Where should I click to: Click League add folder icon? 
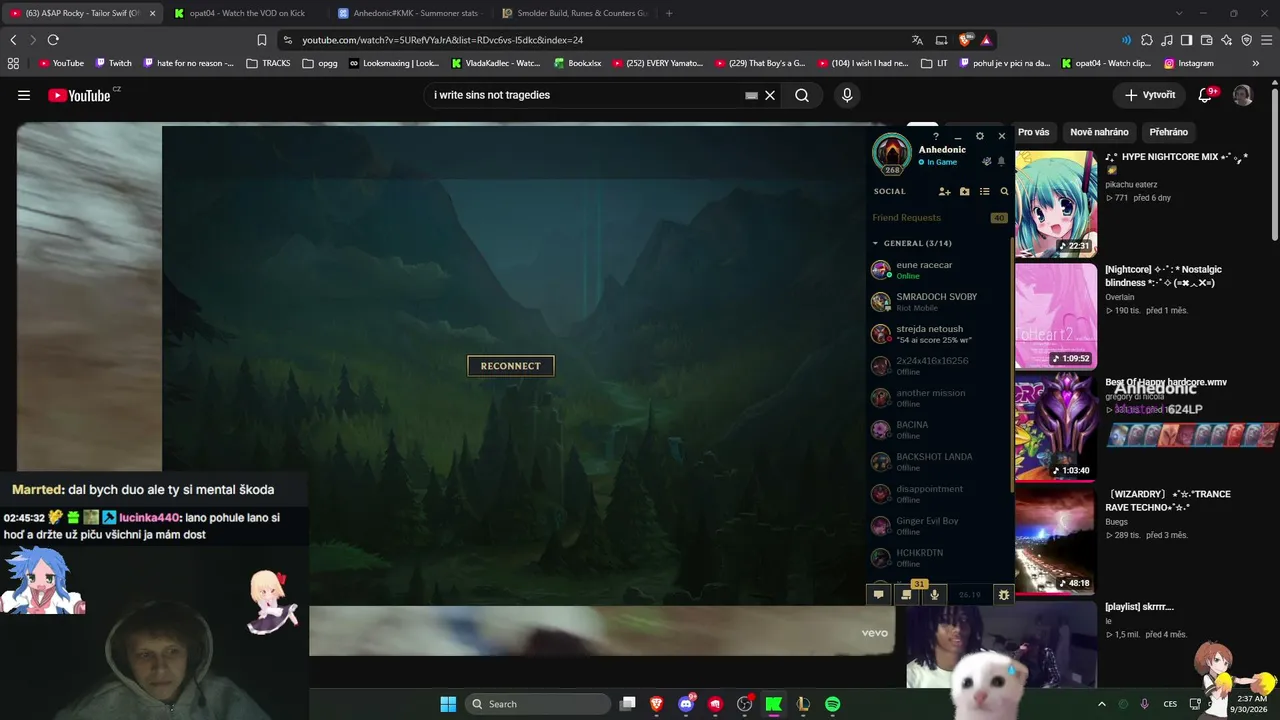pos(964,191)
